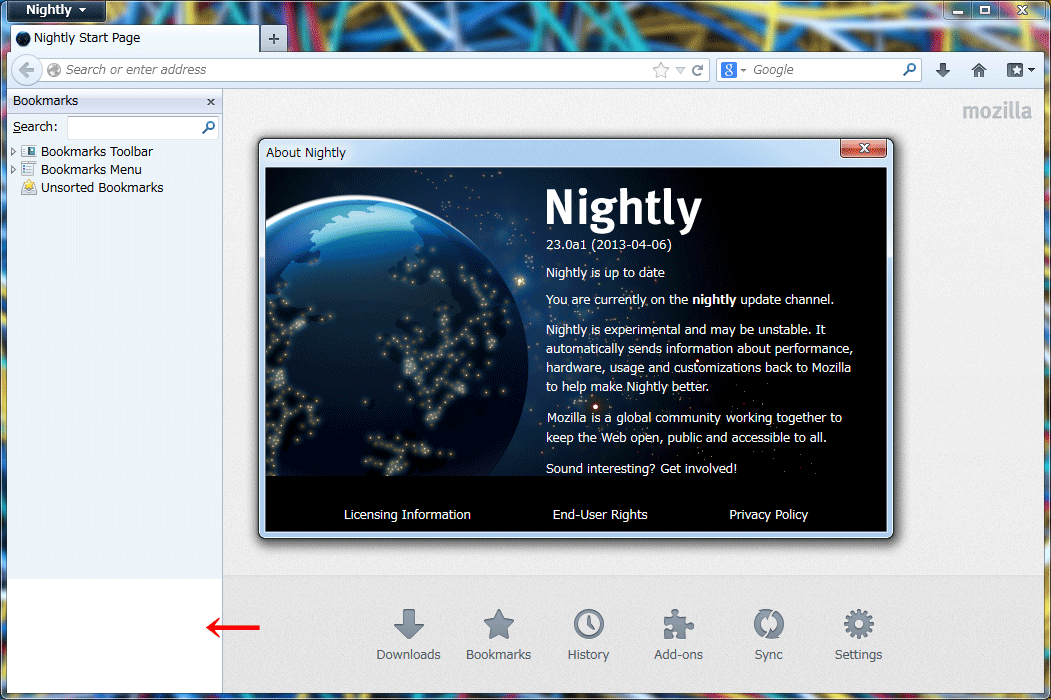
Task: Open the search engine selector dropdown
Action: [734, 70]
